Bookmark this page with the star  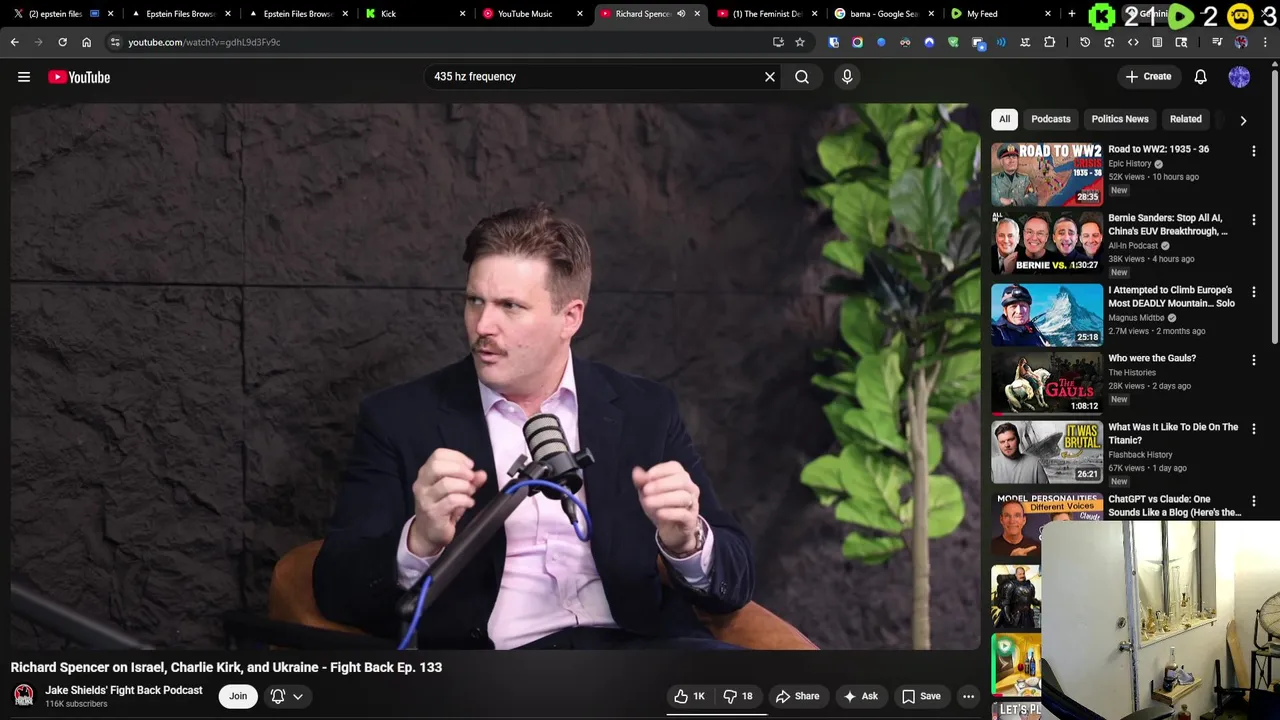pos(800,42)
